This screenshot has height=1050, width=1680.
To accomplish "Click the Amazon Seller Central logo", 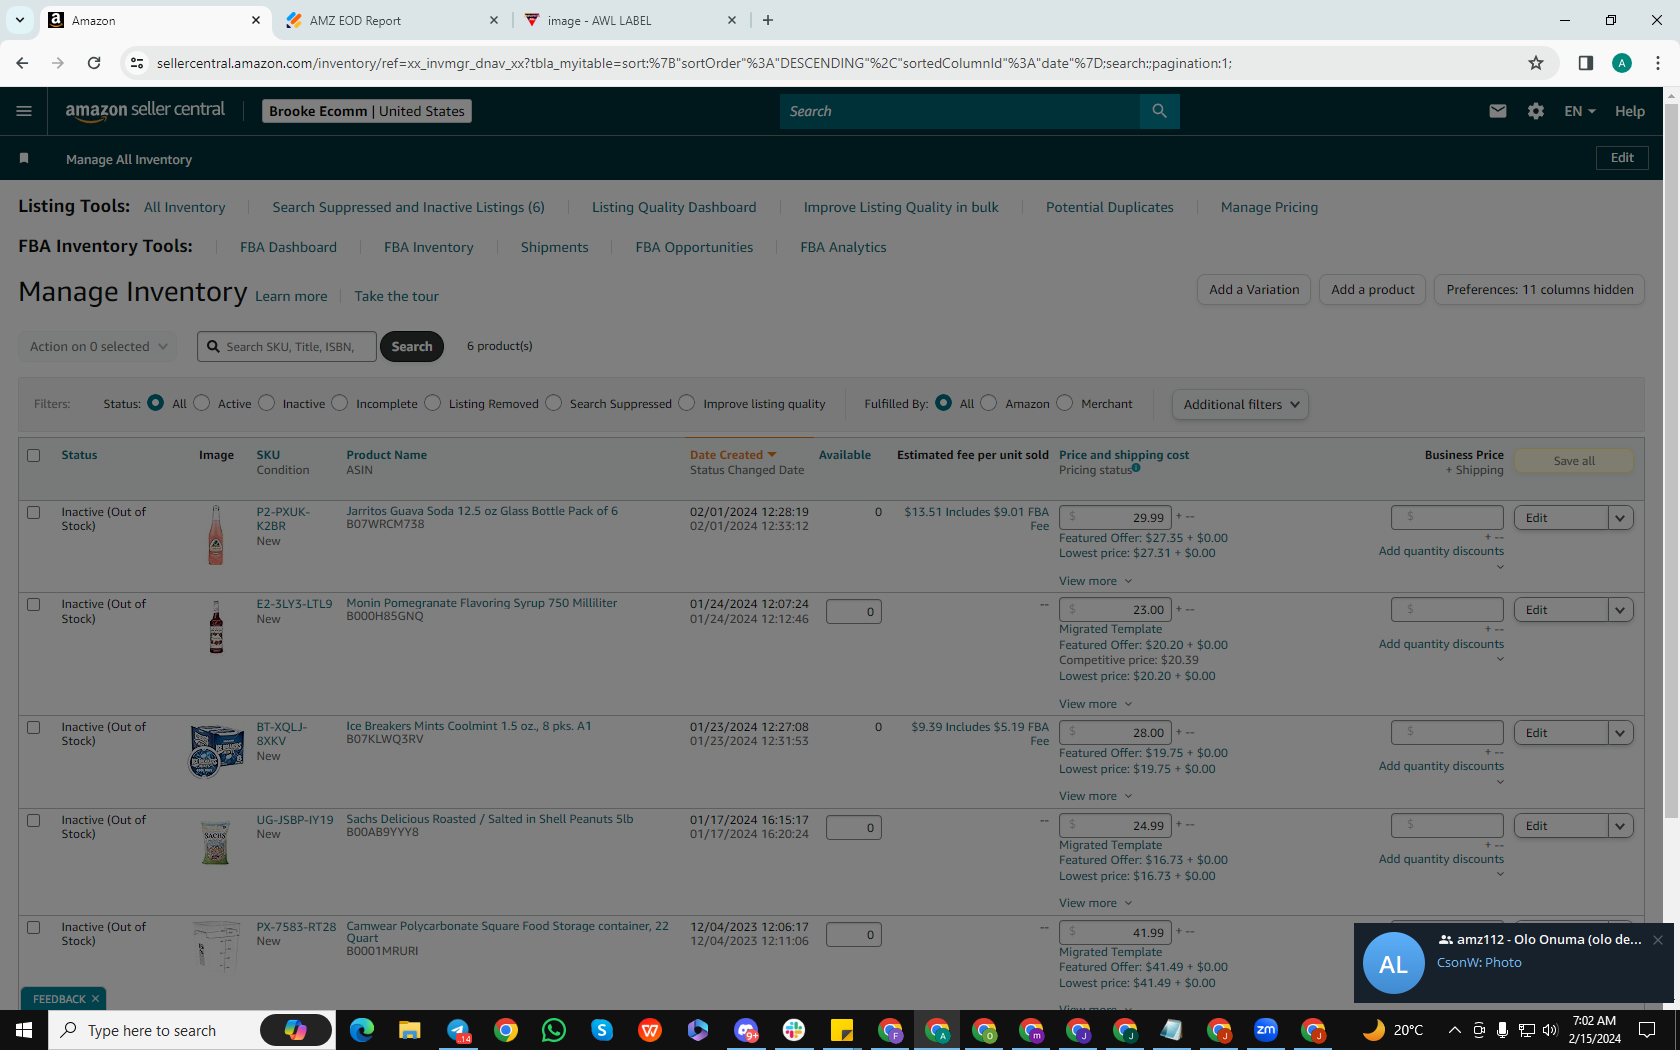I will (x=145, y=111).
